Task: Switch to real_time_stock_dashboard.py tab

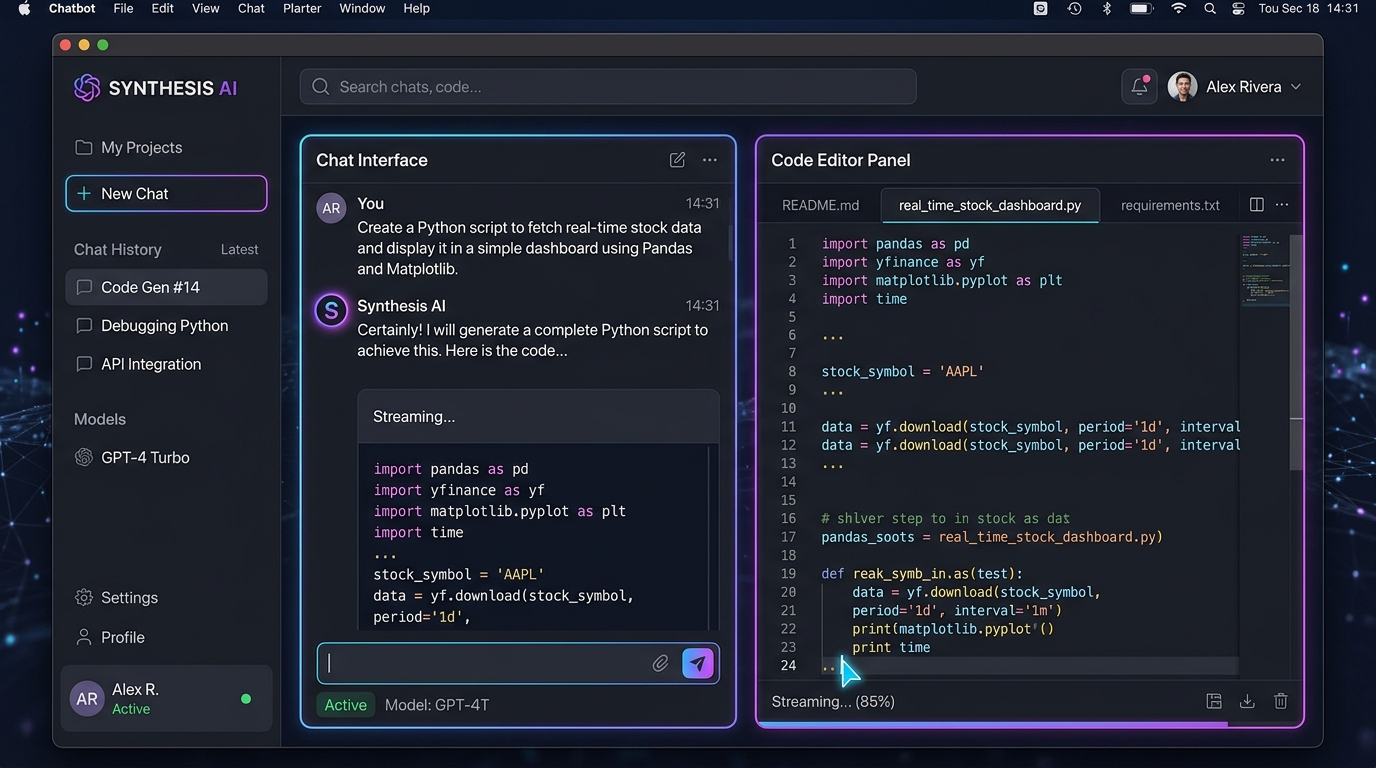Action: 990,205
